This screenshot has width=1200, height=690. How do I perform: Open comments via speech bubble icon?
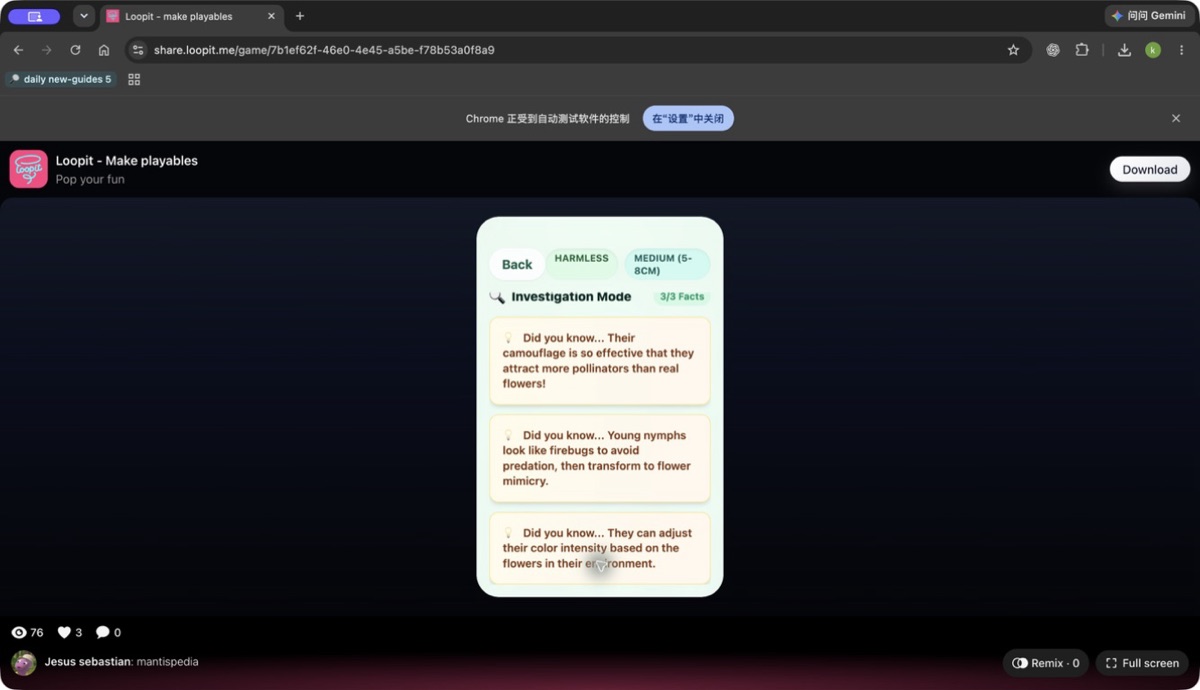[x=102, y=632]
